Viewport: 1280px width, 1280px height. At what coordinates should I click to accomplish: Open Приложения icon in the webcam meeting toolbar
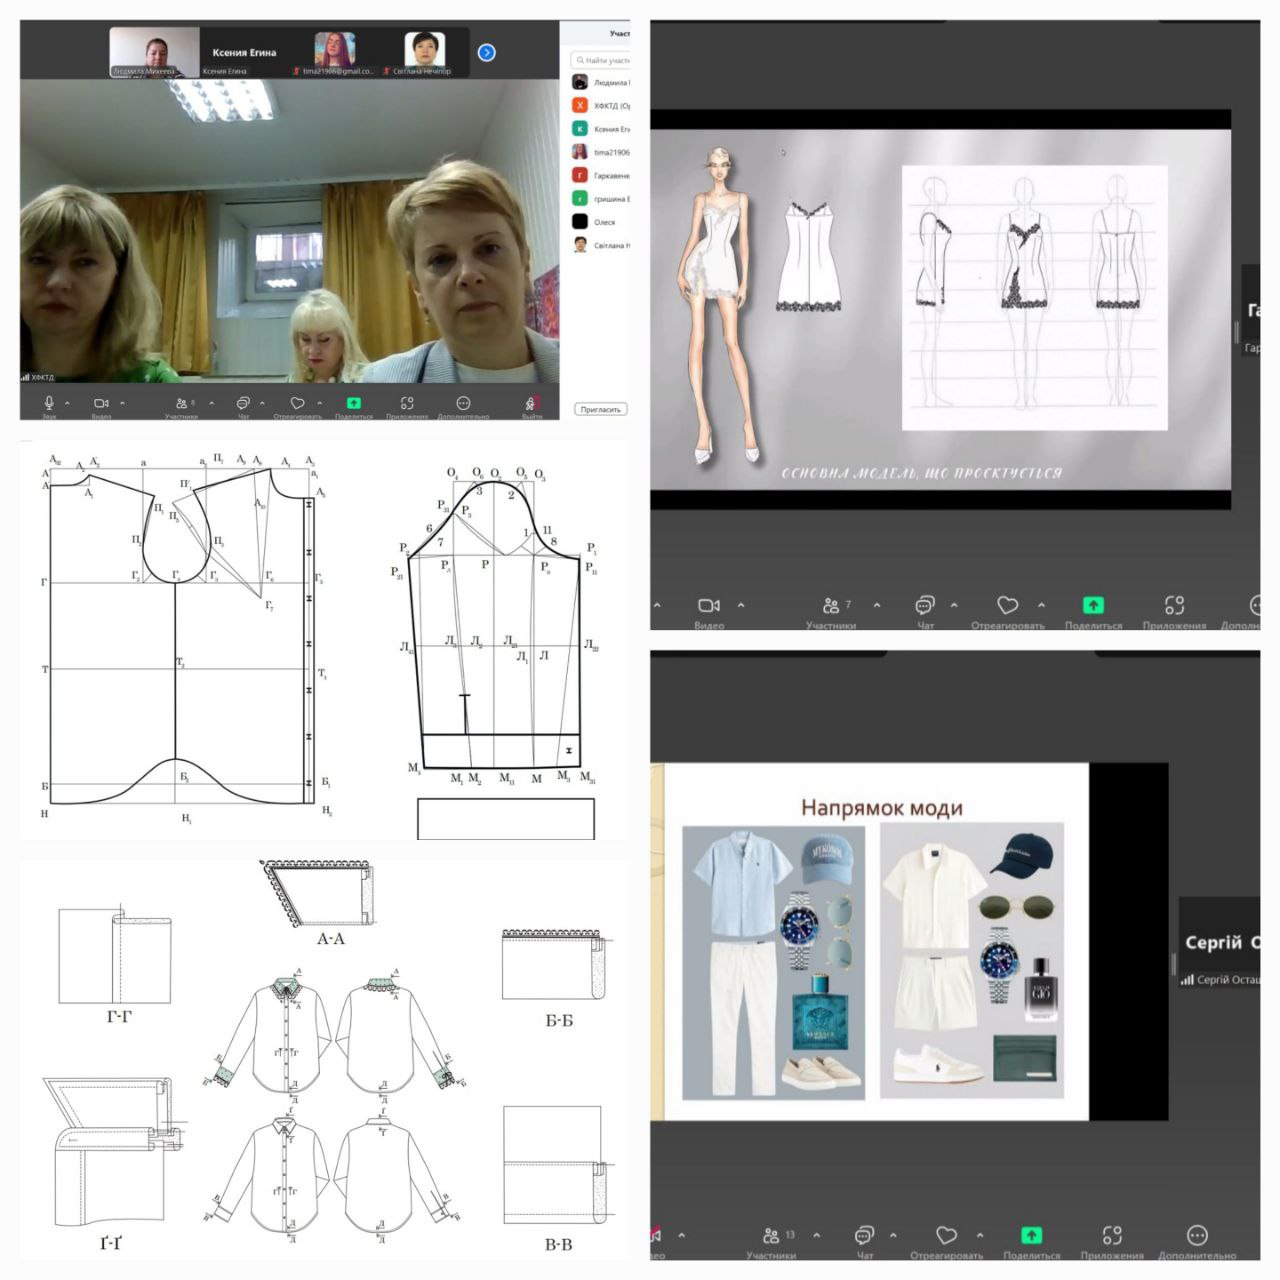click(x=406, y=403)
